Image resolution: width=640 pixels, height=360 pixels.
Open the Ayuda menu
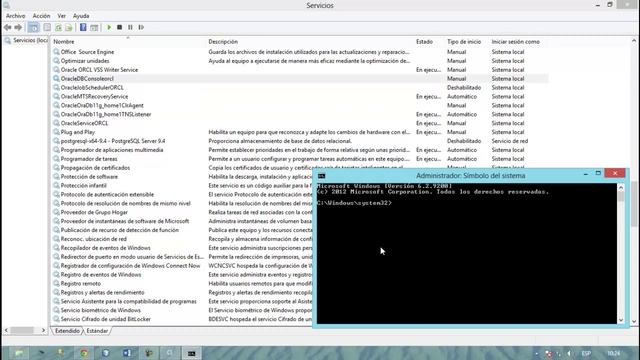click(x=81, y=16)
